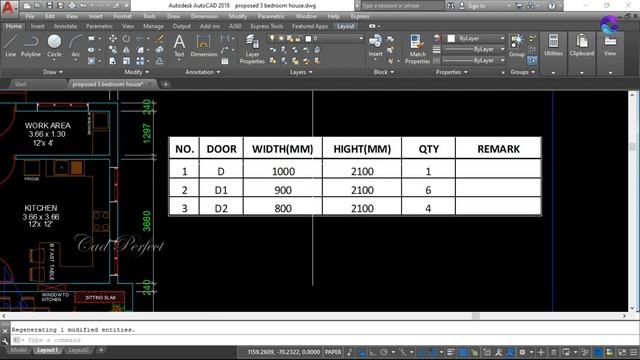The width and height of the screenshot is (640, 360).
Task: Add a new drawing tab with plus button
Action: [166, 84]
